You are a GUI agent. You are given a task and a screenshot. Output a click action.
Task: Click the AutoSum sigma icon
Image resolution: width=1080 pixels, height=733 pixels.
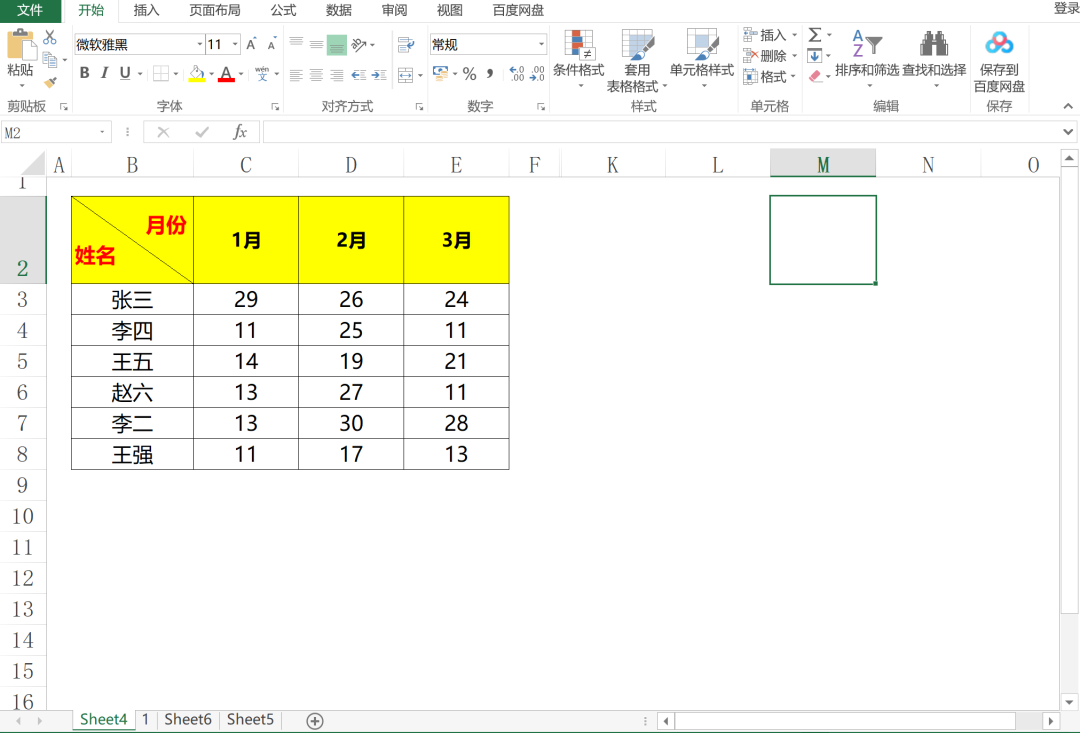pyautogui.click(x=815, y=34)
